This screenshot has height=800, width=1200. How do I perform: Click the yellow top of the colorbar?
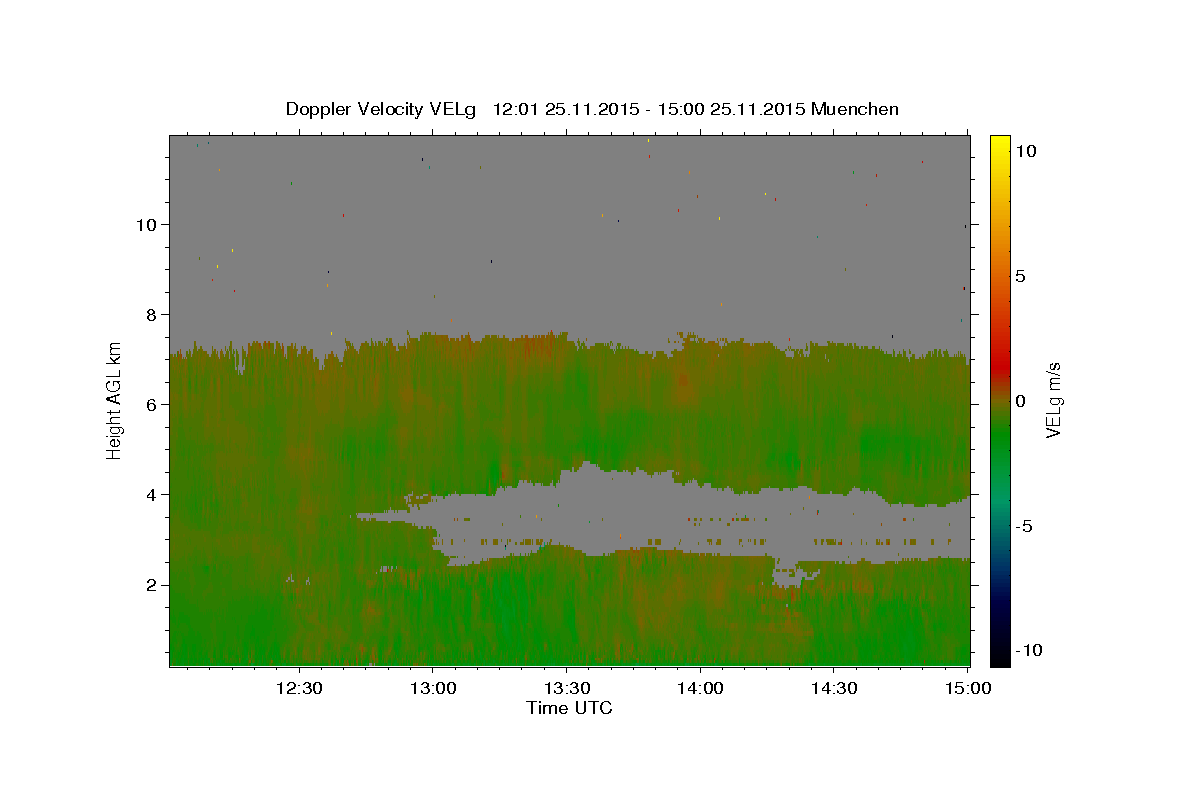pos(1000,142)
